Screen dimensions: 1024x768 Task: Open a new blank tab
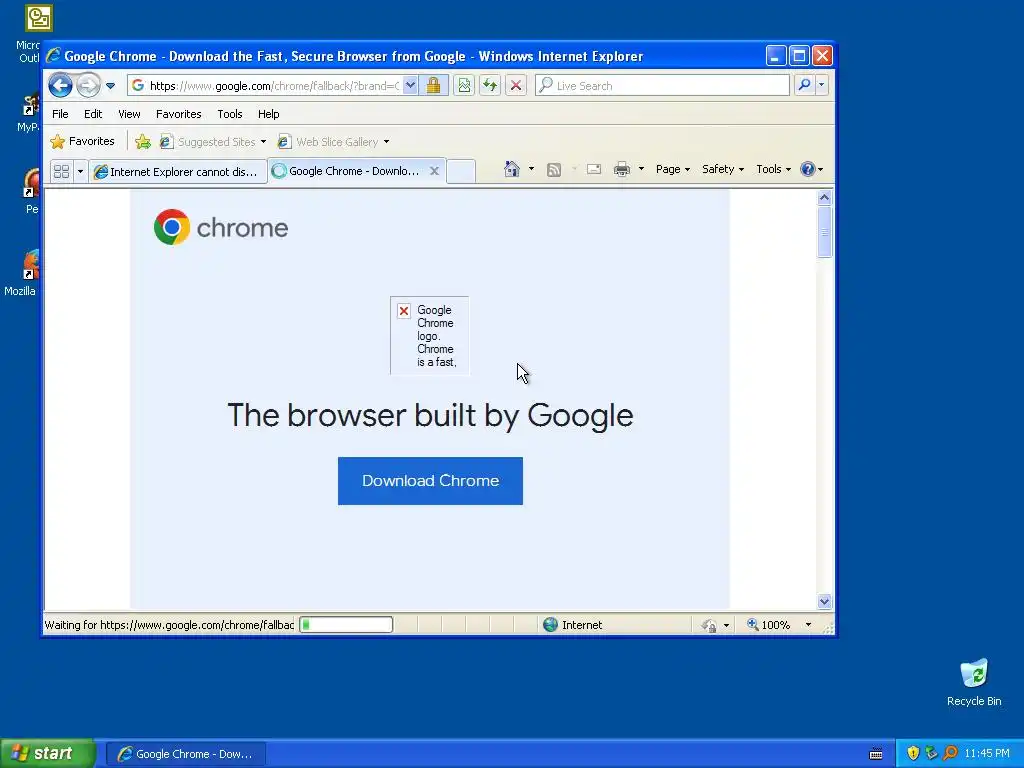point(461,171)
